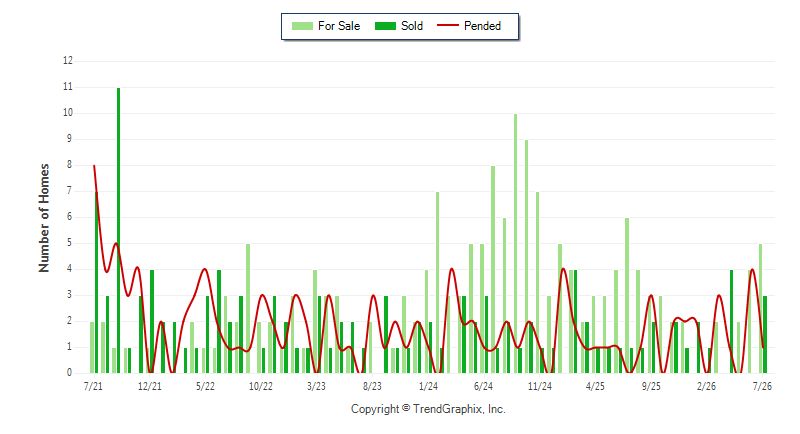This screenshot has height=434, width=800.
Task: Click the 11/24 x-axis label
Action: [540, 387]
